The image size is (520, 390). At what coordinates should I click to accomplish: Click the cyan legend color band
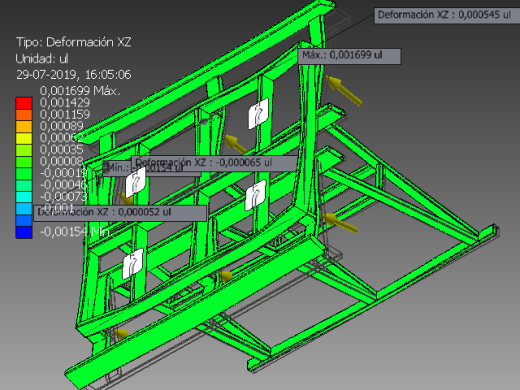coord(24,197)
